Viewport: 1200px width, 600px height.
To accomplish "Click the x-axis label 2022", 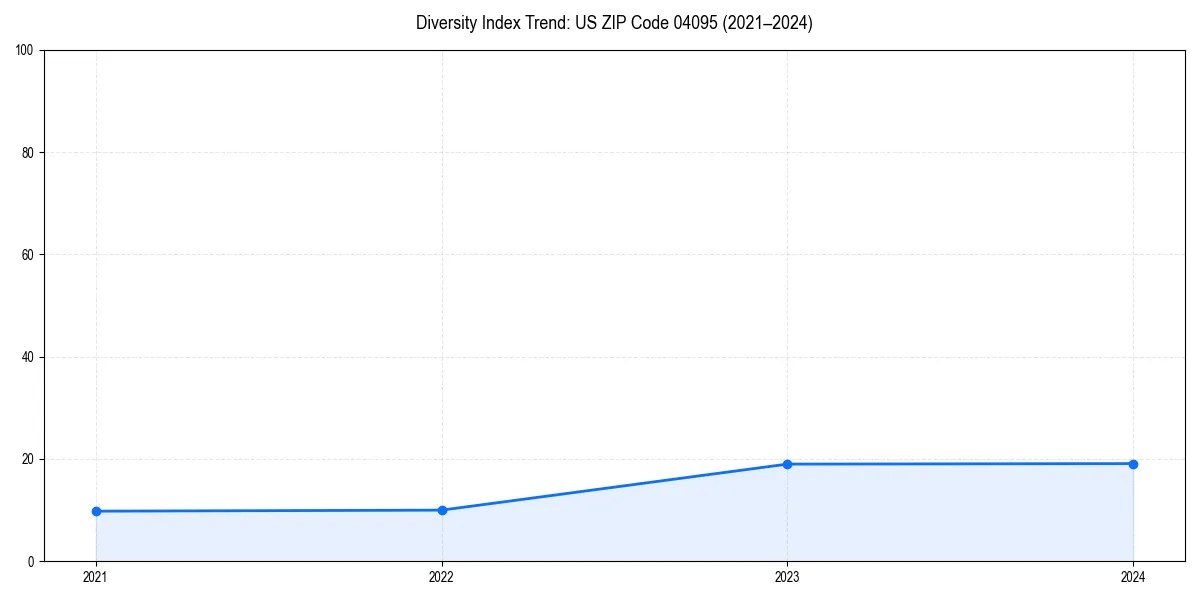I will 442,577.
